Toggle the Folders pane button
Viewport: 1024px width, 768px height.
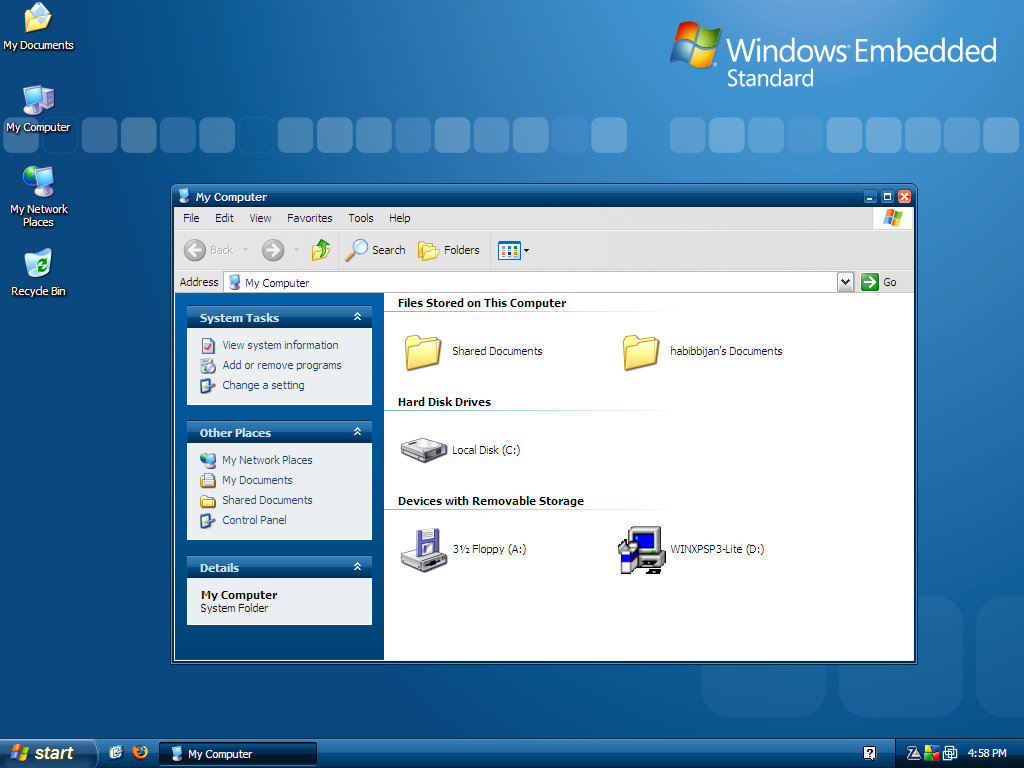[x=449, y=250]
